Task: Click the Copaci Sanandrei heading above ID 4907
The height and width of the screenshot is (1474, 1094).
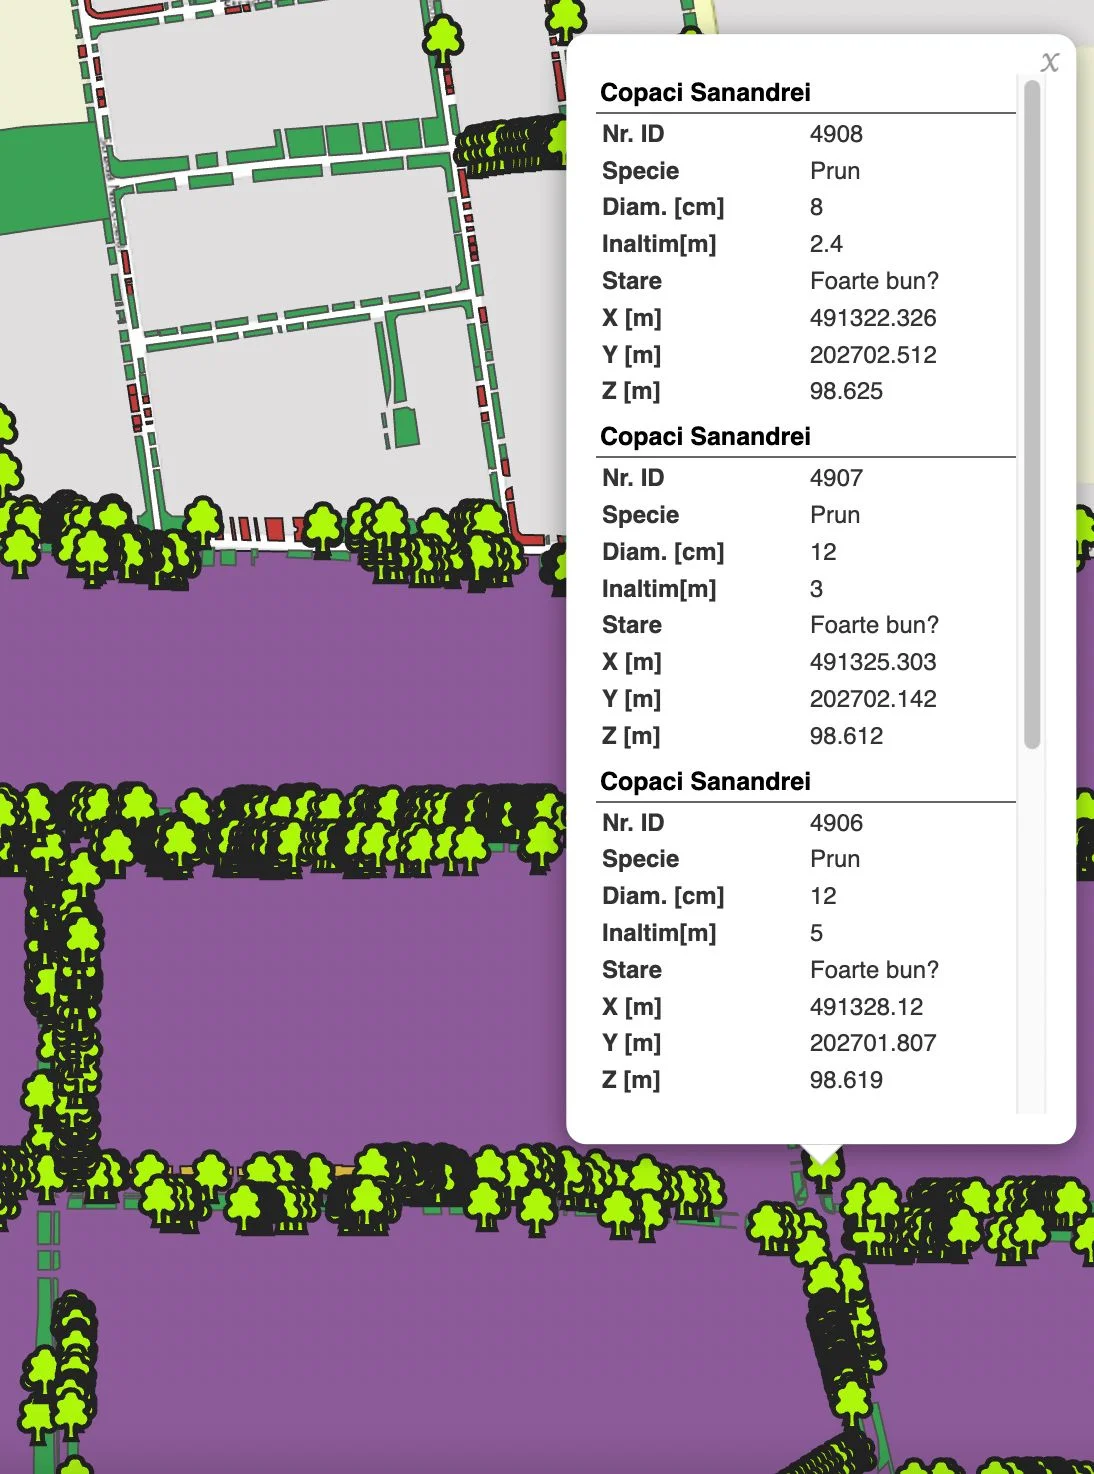Action: click(705, 437)
